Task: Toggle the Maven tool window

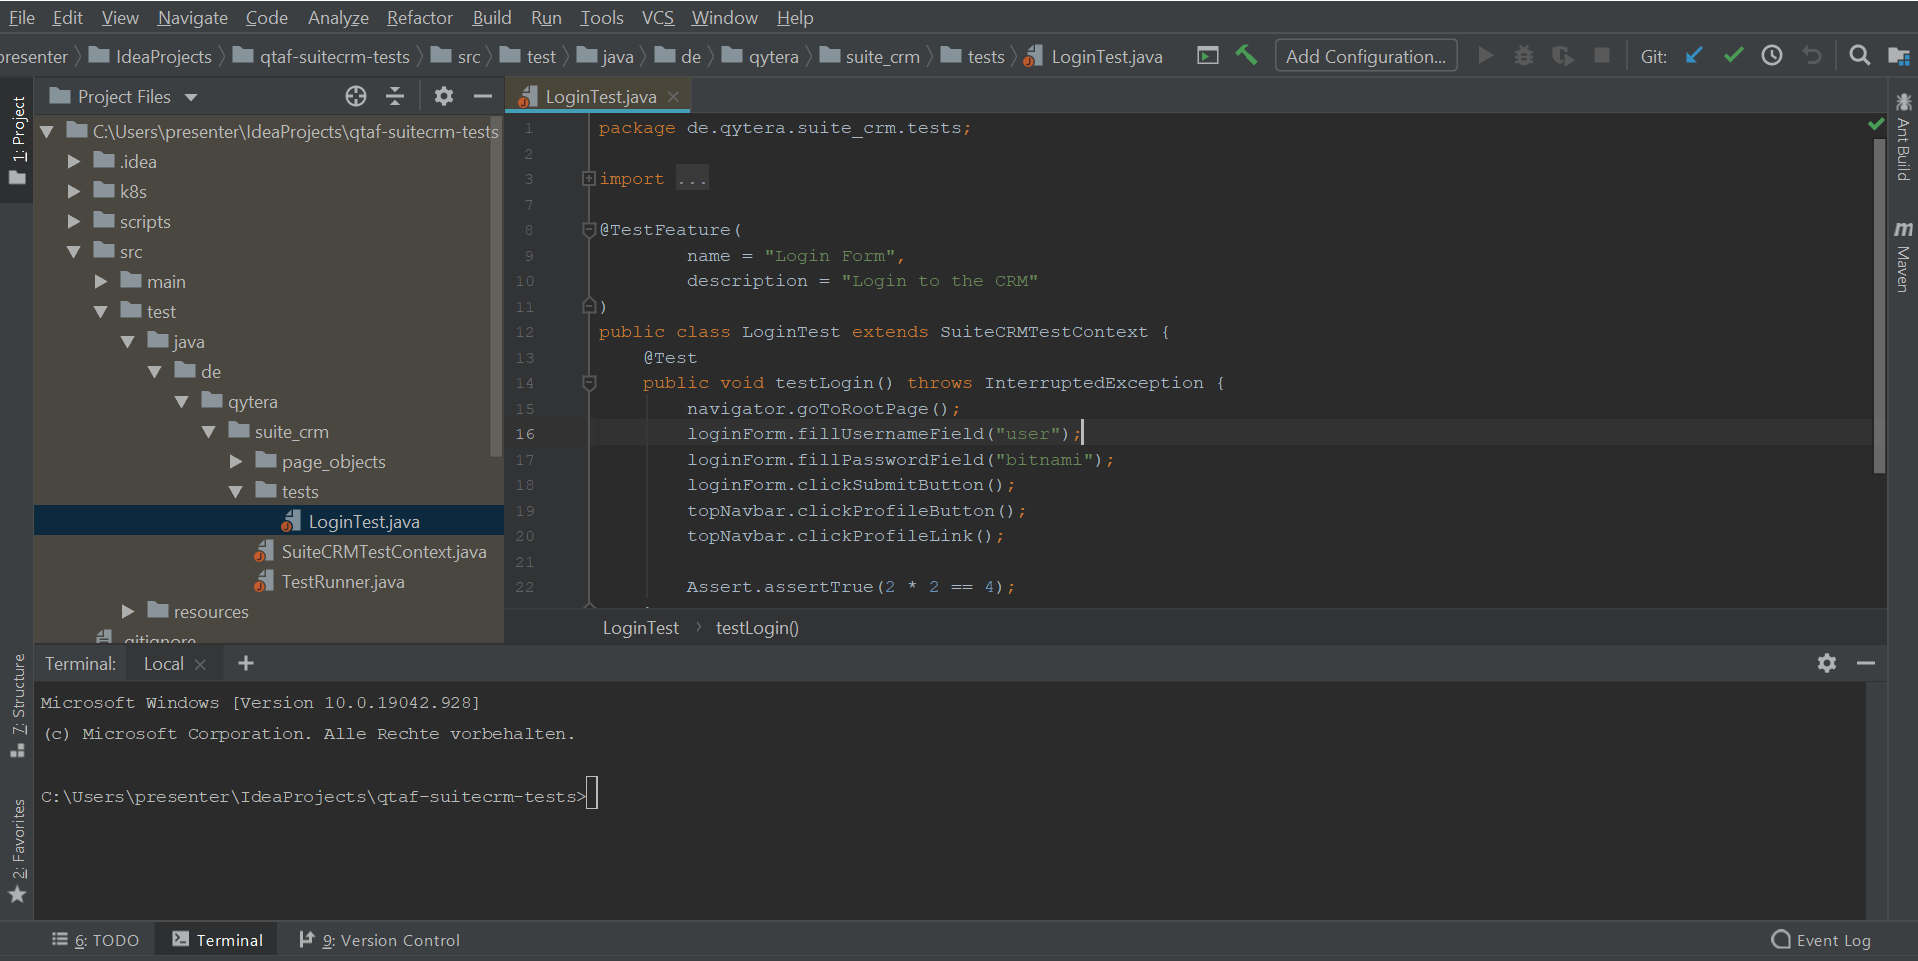Action: 1903,258
